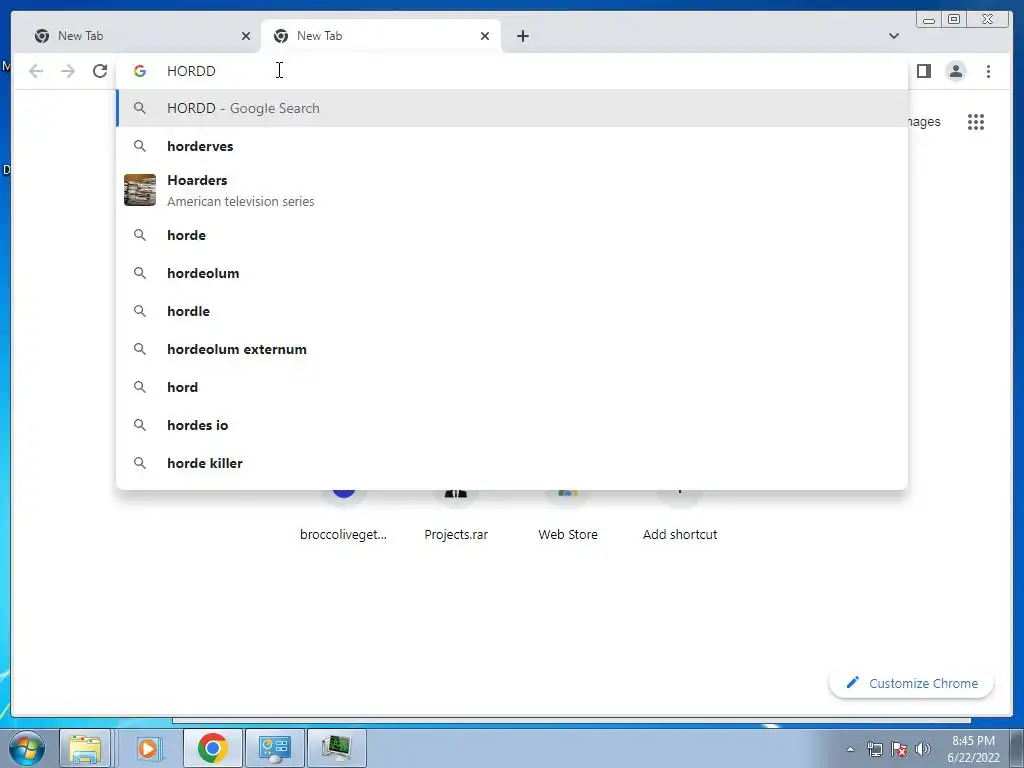Screen dimensions: 1024x768
Task: Open the Control Panel taskbar icon
Action: 274,748
